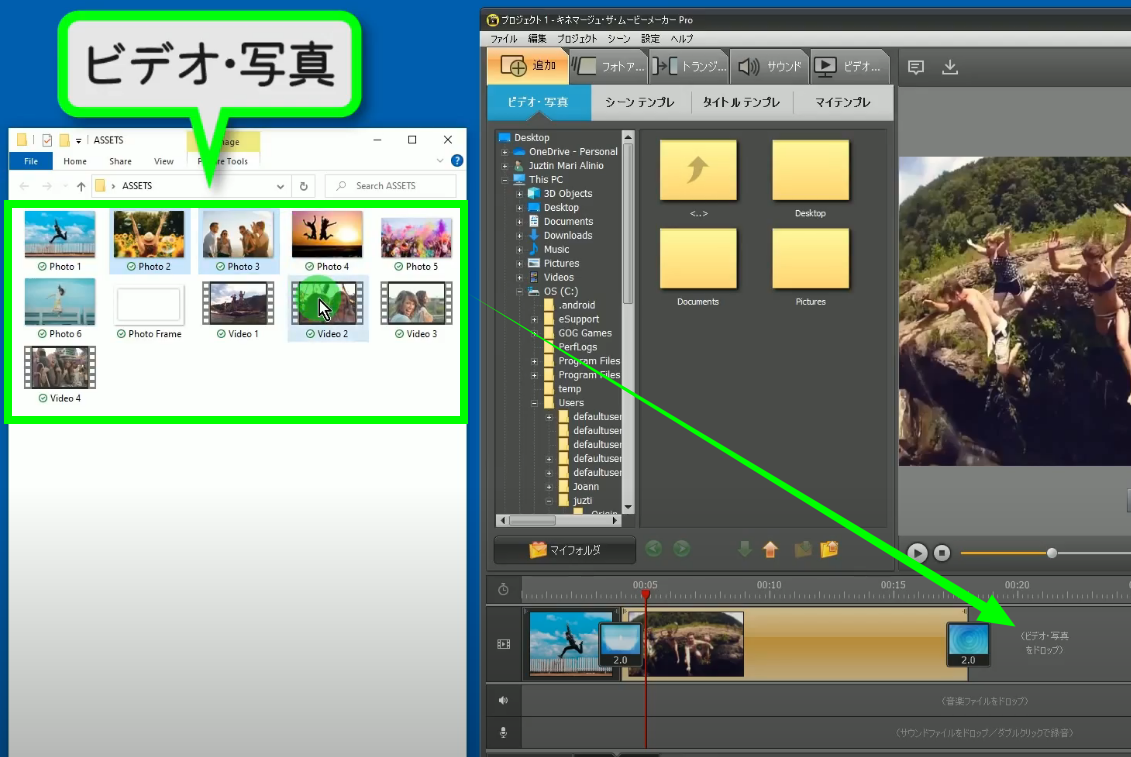Viewport: 1131px width, 757px height.
Task: Click the timeline stopwatch icon
Action: (x=503, y=589)
